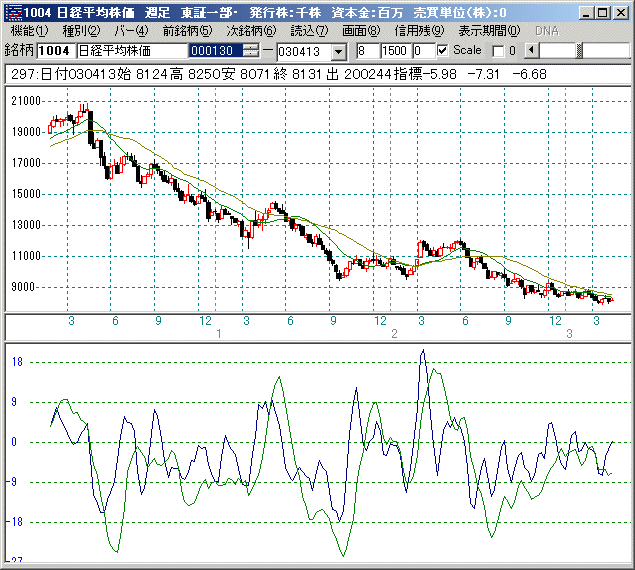Click the stock code field showing 1004

pyautogui.click(x=53, y=50)
